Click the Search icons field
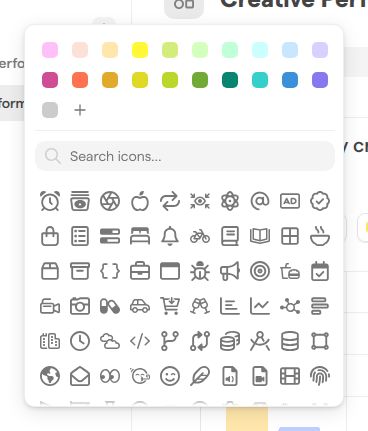368x431 pixels. pos(185,156)
